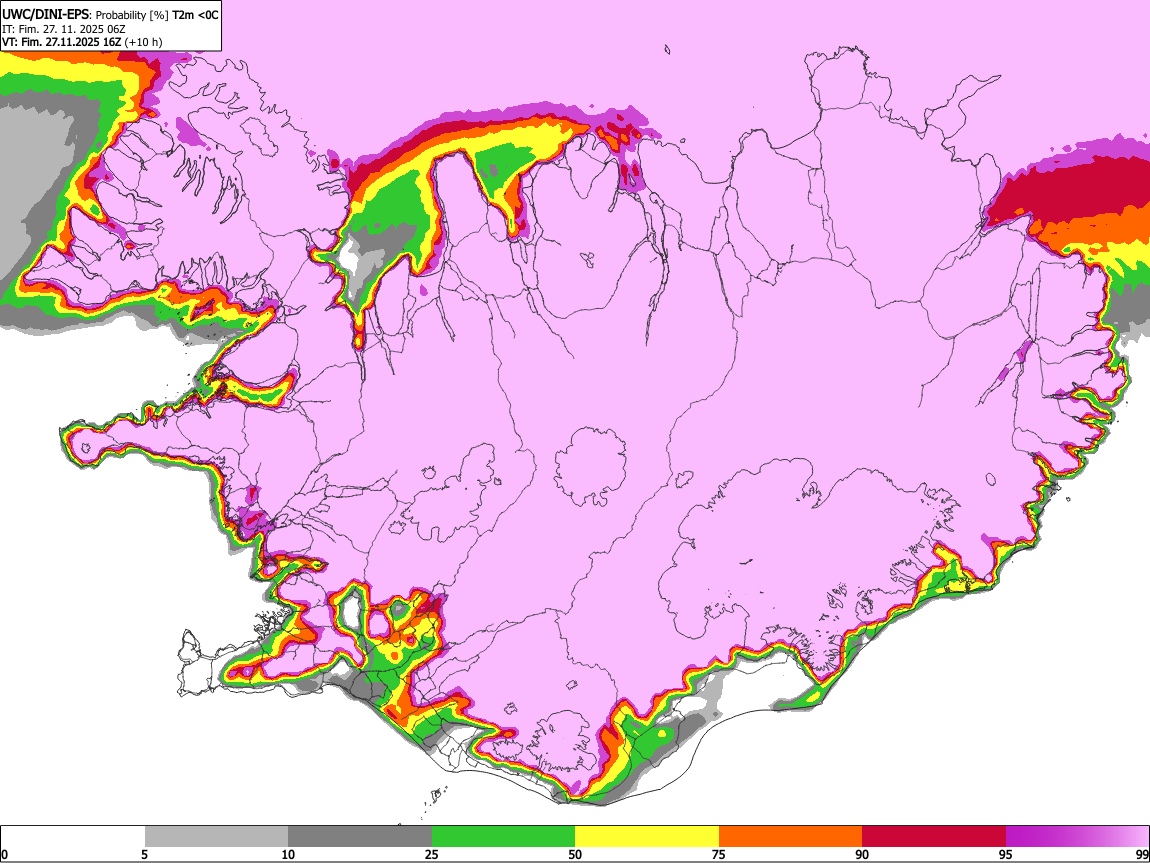Click the 'Probability [%] T2m <0C' label
1150x863 pixels.
(157, 15)
